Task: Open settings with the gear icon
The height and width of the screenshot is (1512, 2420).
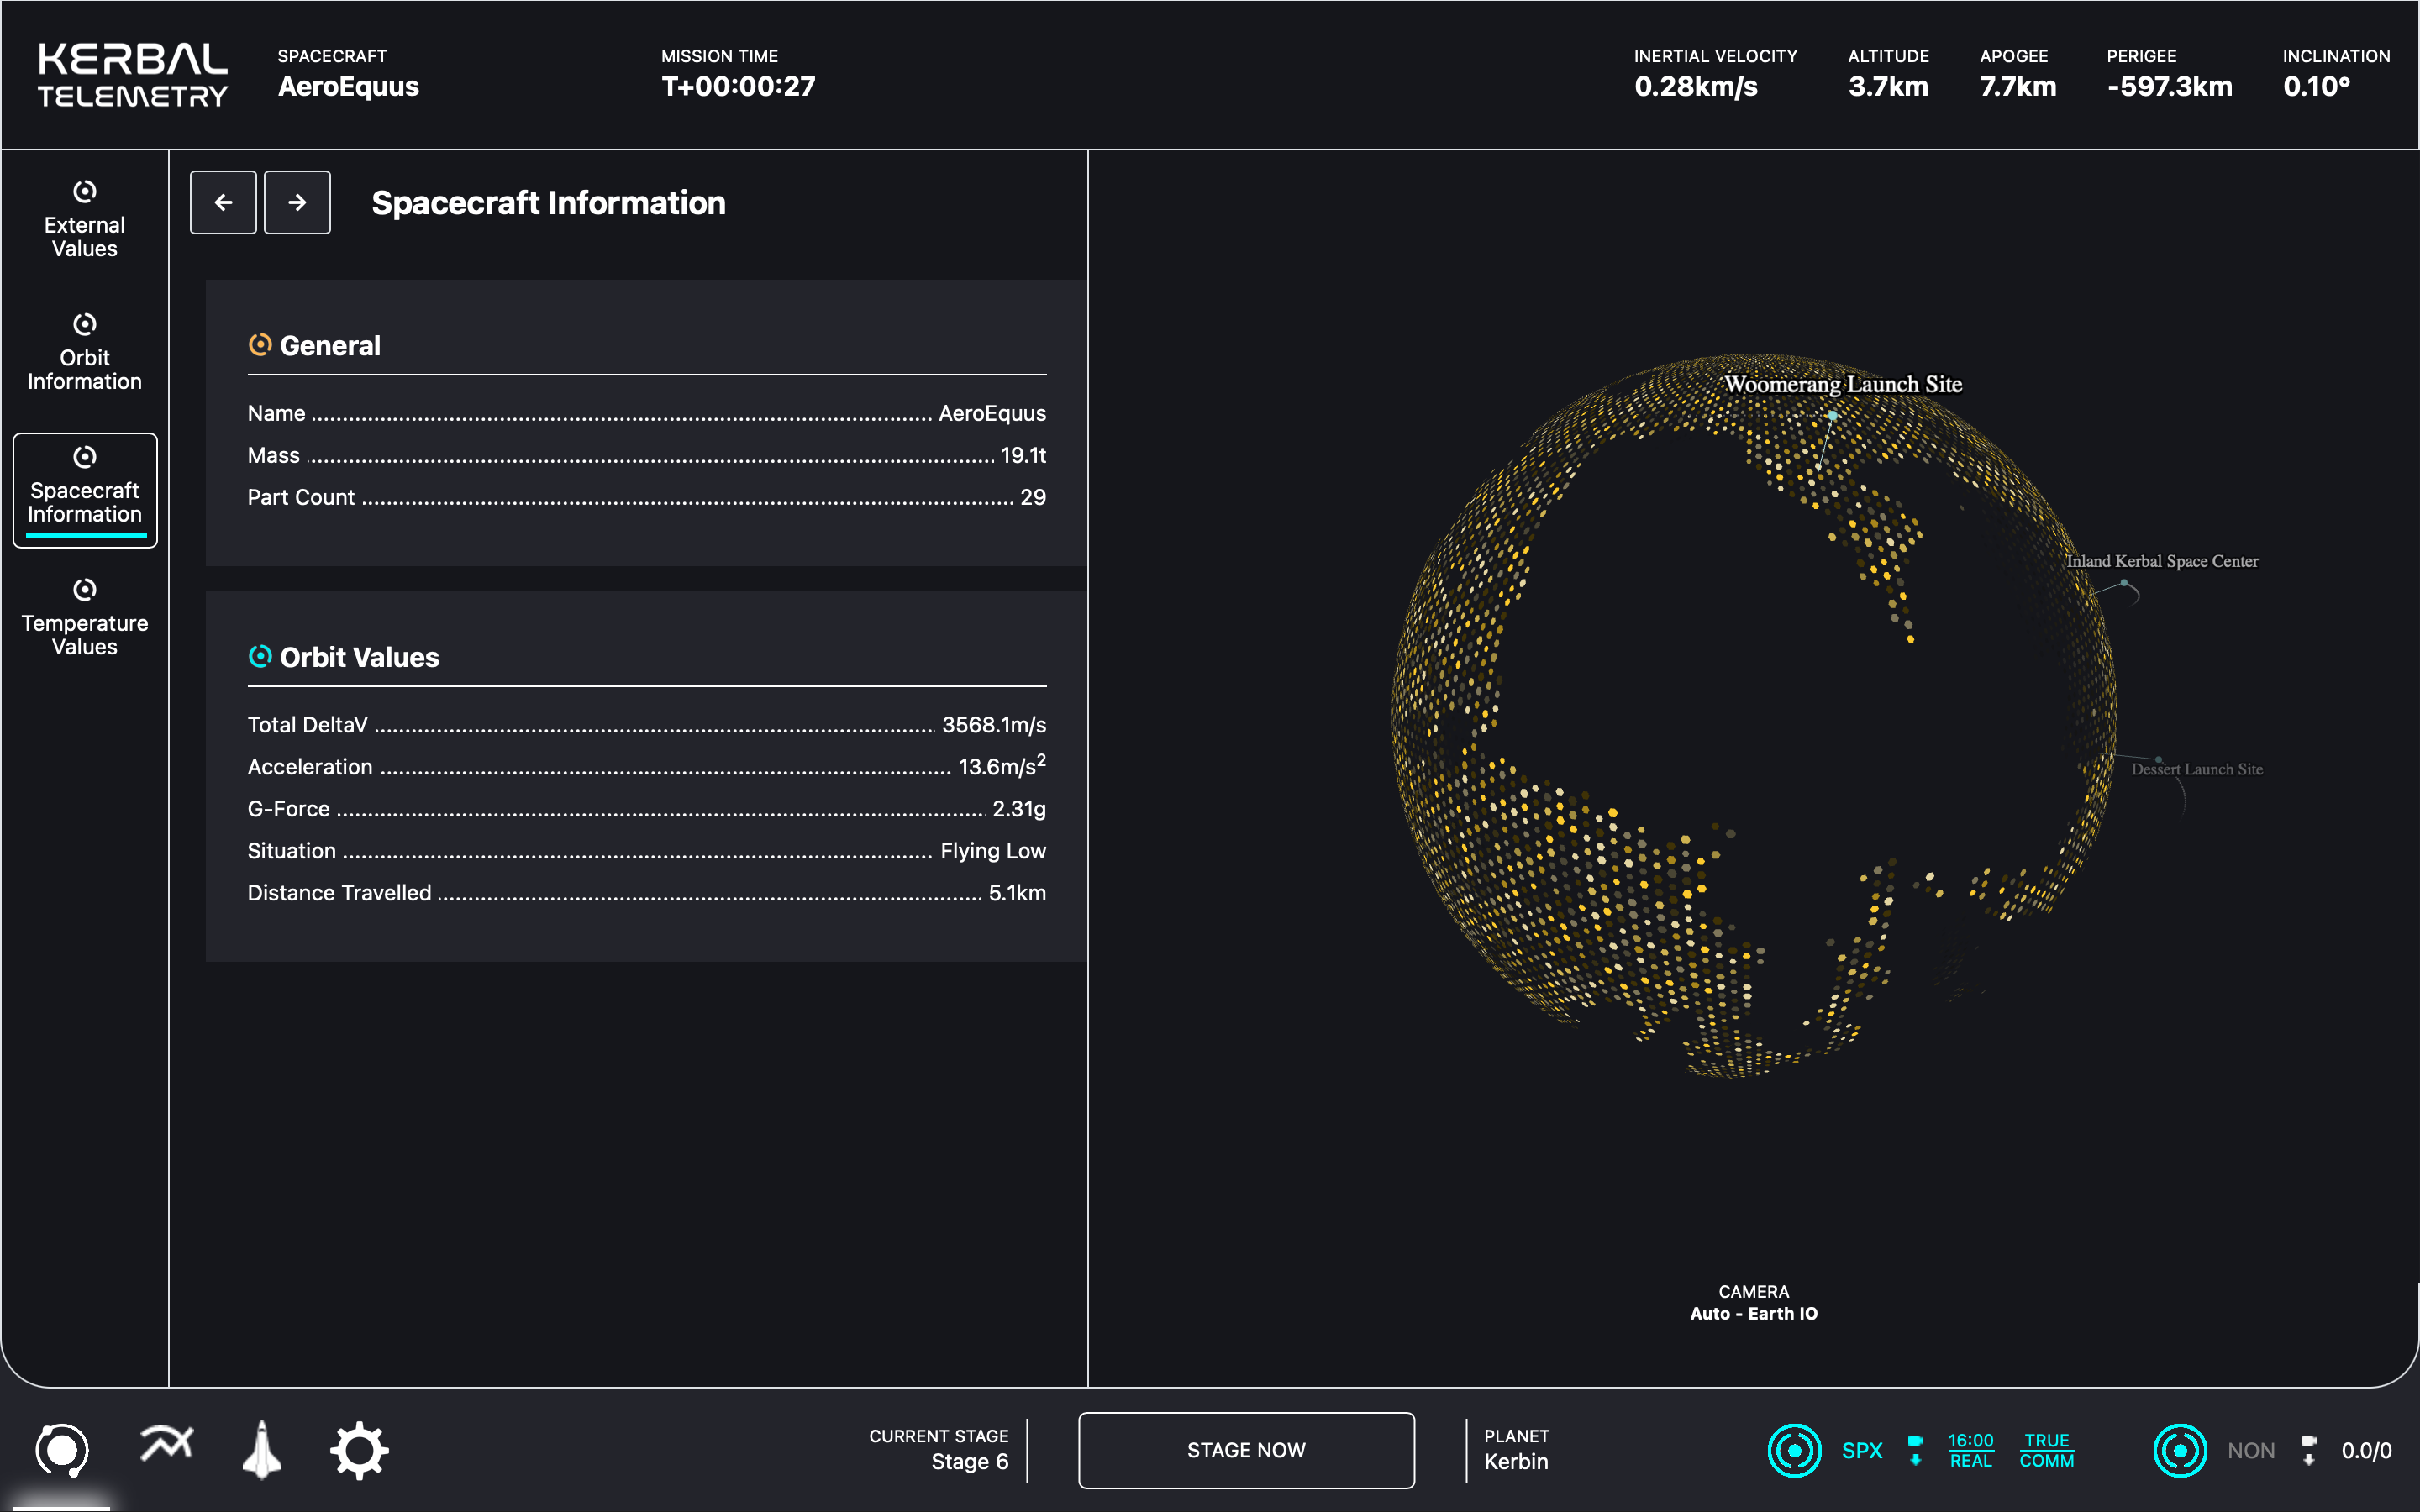Action: (x=359, y=1450)
